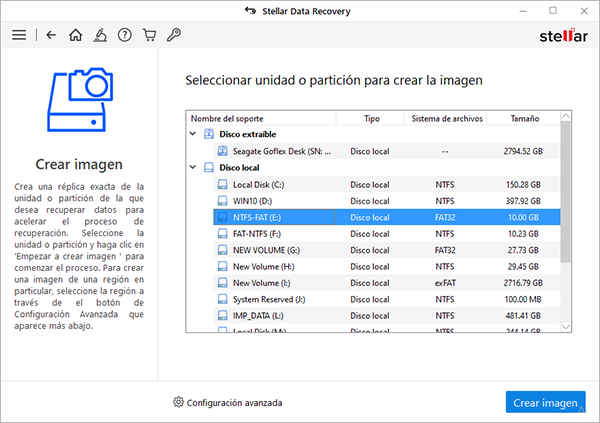
Task: Open the hamburger menu
Action: [18, 34]
